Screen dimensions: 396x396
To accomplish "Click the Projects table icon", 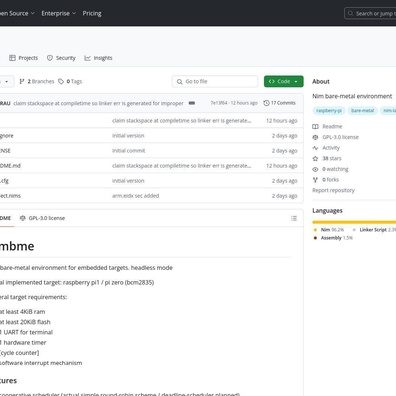I will click(x=12, y=58).
